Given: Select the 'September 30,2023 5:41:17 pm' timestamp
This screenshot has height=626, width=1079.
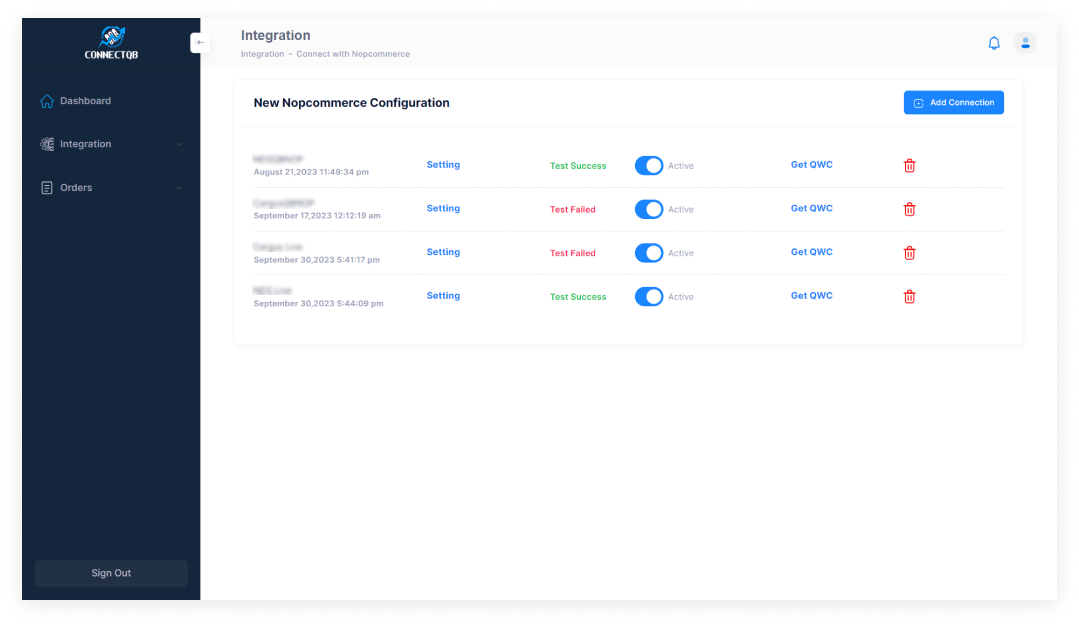Looking at the screenshot, I should (317, 260).
